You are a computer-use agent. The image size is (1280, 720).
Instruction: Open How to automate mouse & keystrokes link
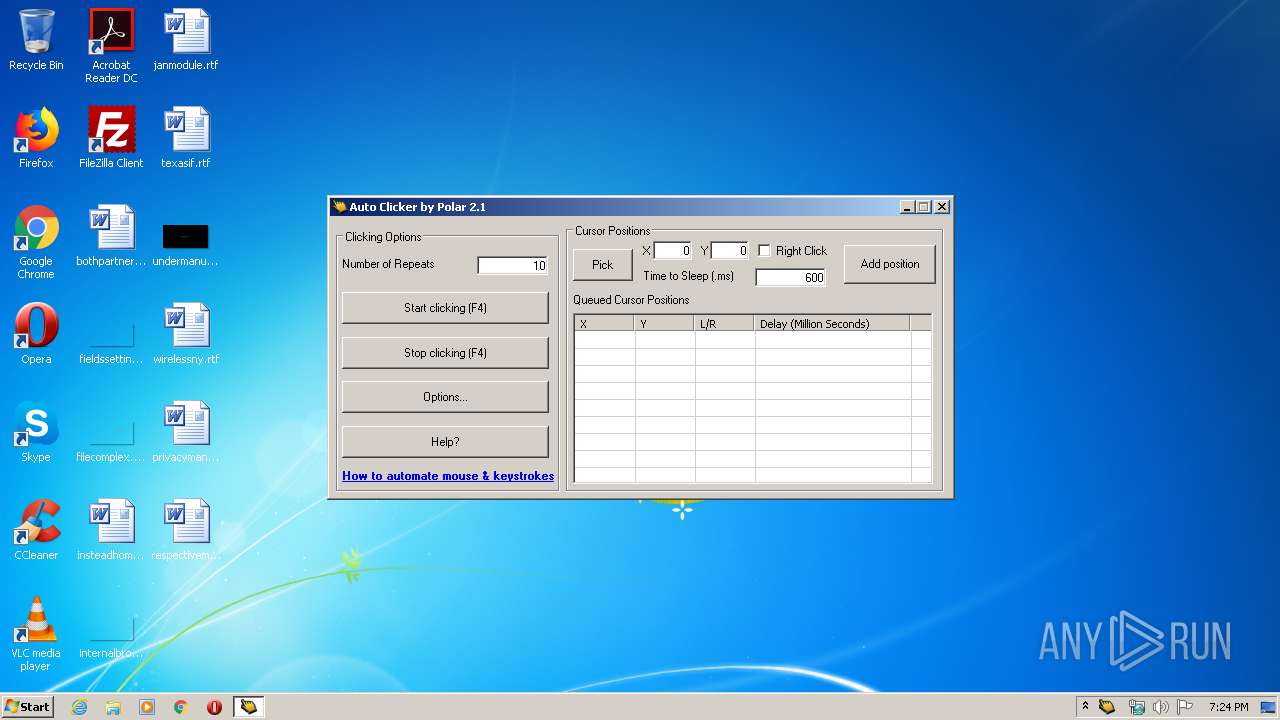pyautogui.click(x=448, y=476)
